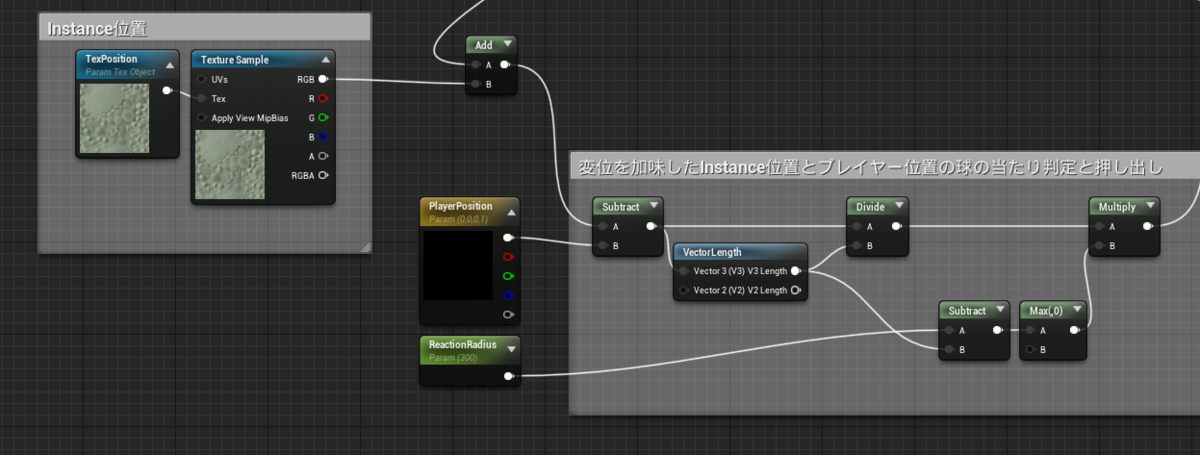The width and height of the screenshot is (1200, 455).
Task: Click the Divide node output pin
Action: pyautogui.click(x=897, y=226)
